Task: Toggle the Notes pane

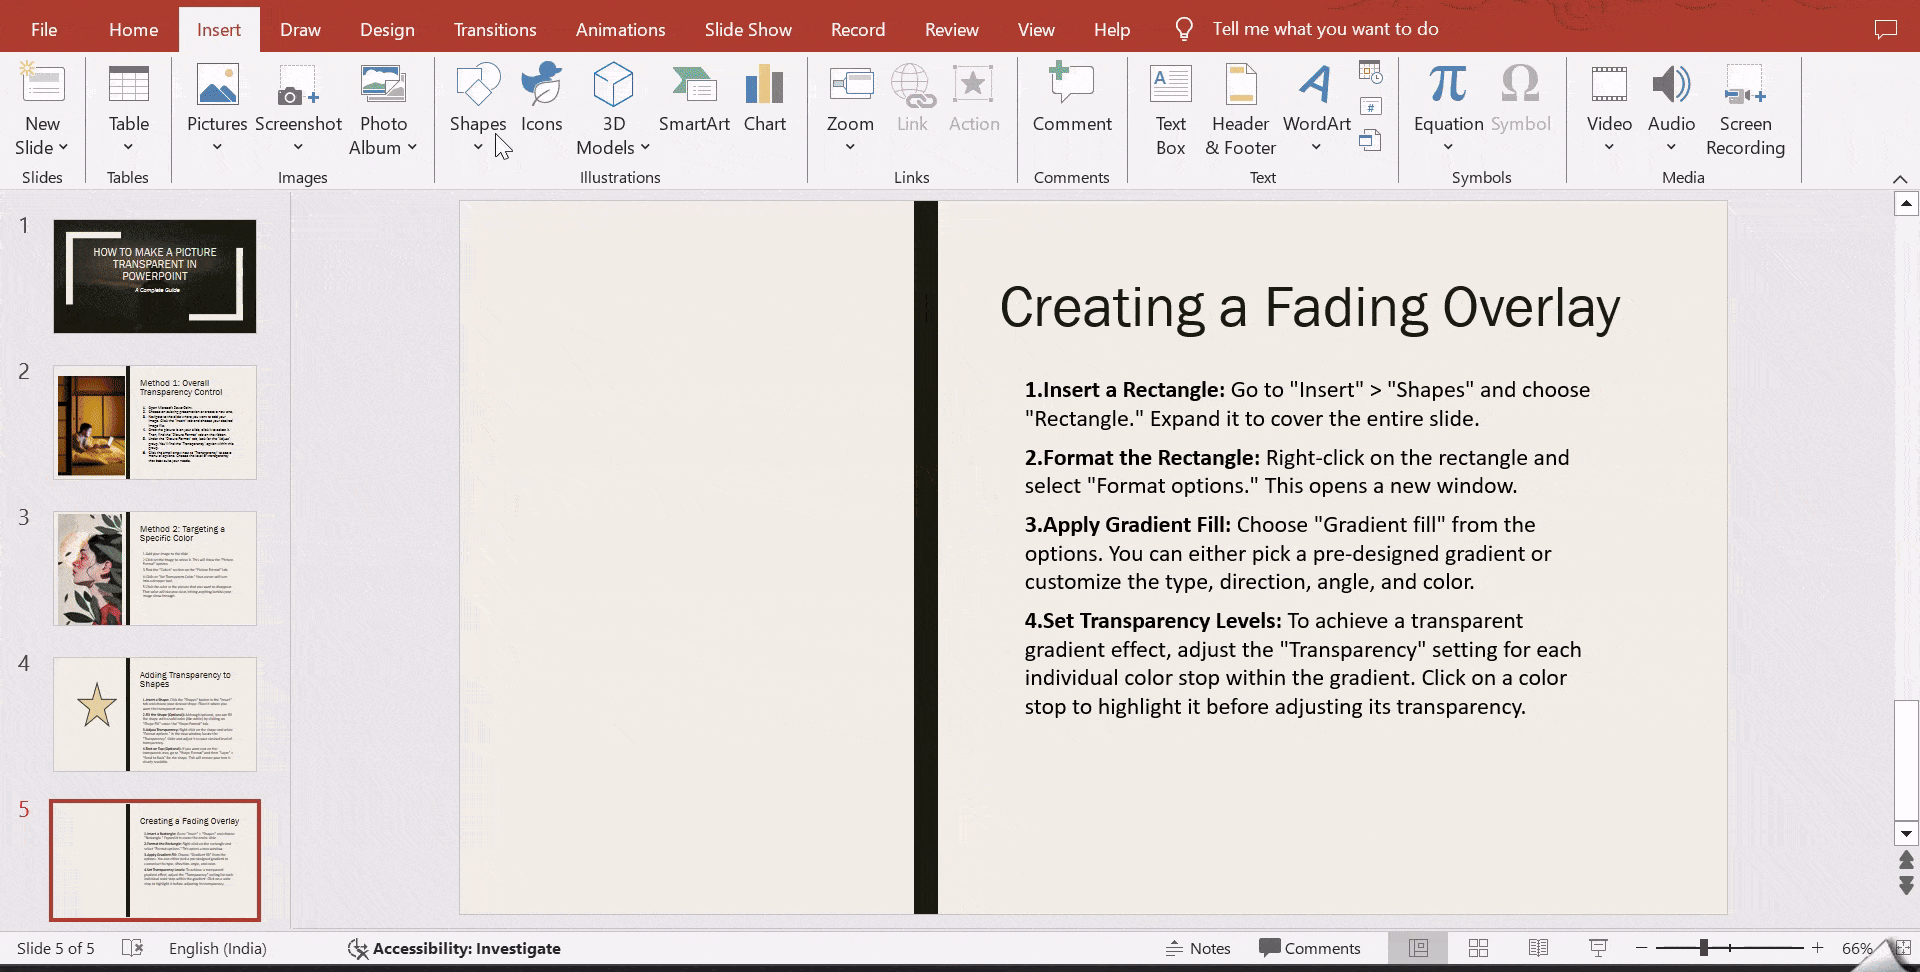Action: [1198, 948]
